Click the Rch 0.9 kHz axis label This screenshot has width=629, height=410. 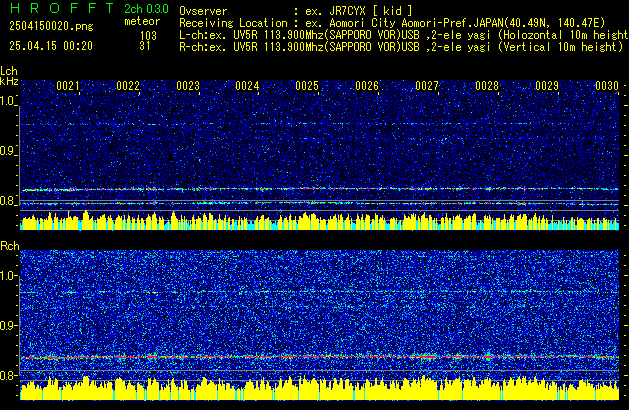[8, 325]
